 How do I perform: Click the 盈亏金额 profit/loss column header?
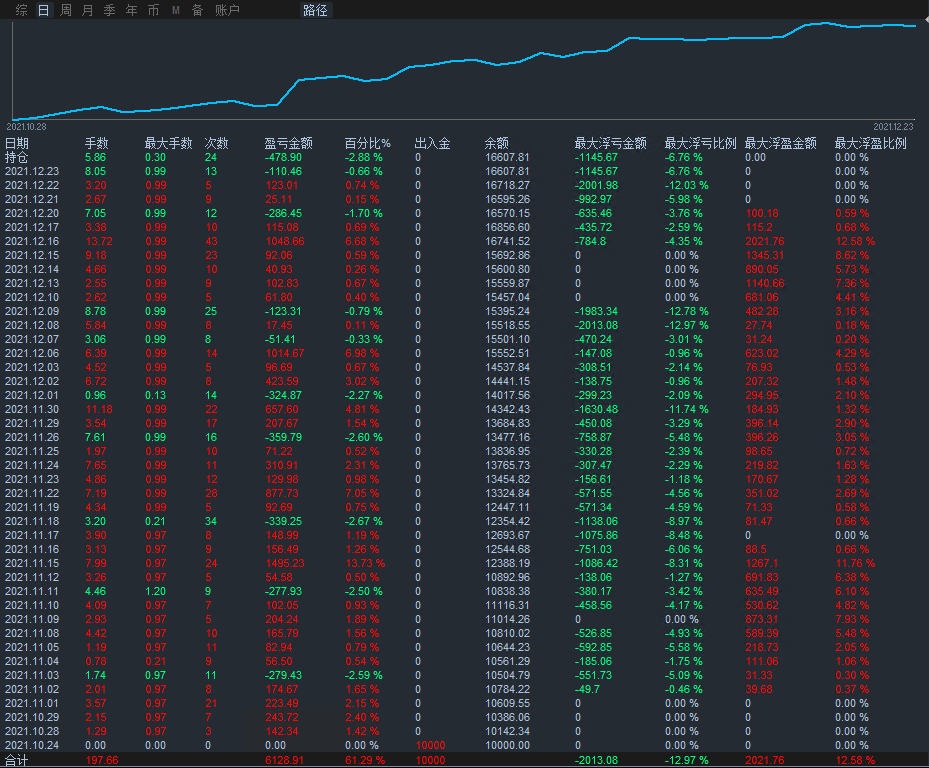(x=288, y=143)
